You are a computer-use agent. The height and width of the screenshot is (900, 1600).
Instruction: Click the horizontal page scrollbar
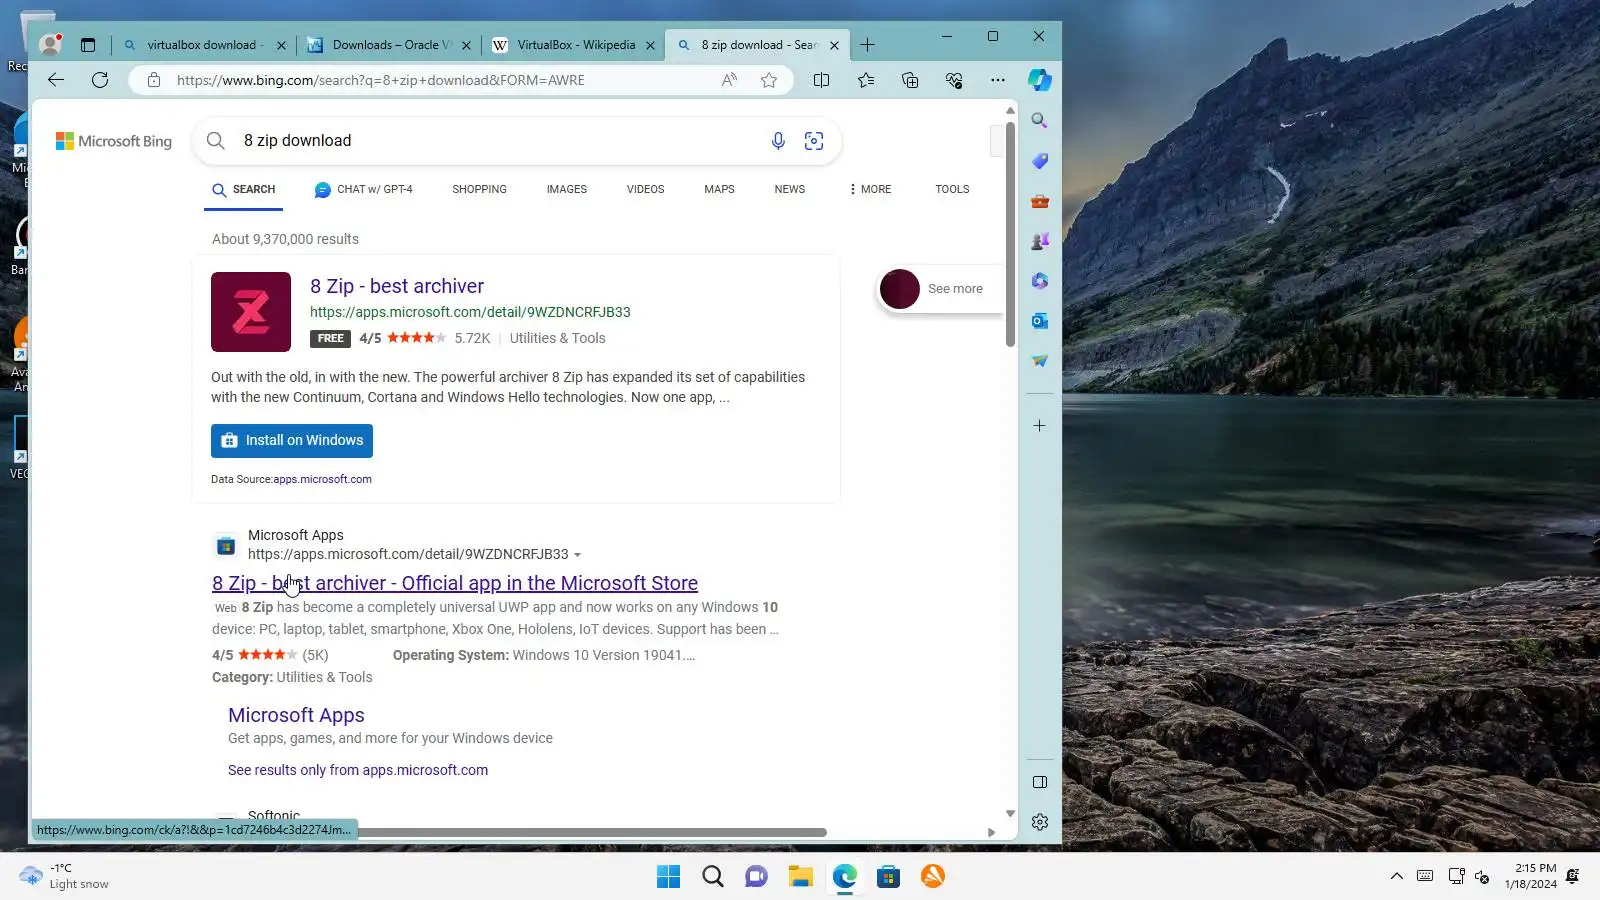[592, 832]
